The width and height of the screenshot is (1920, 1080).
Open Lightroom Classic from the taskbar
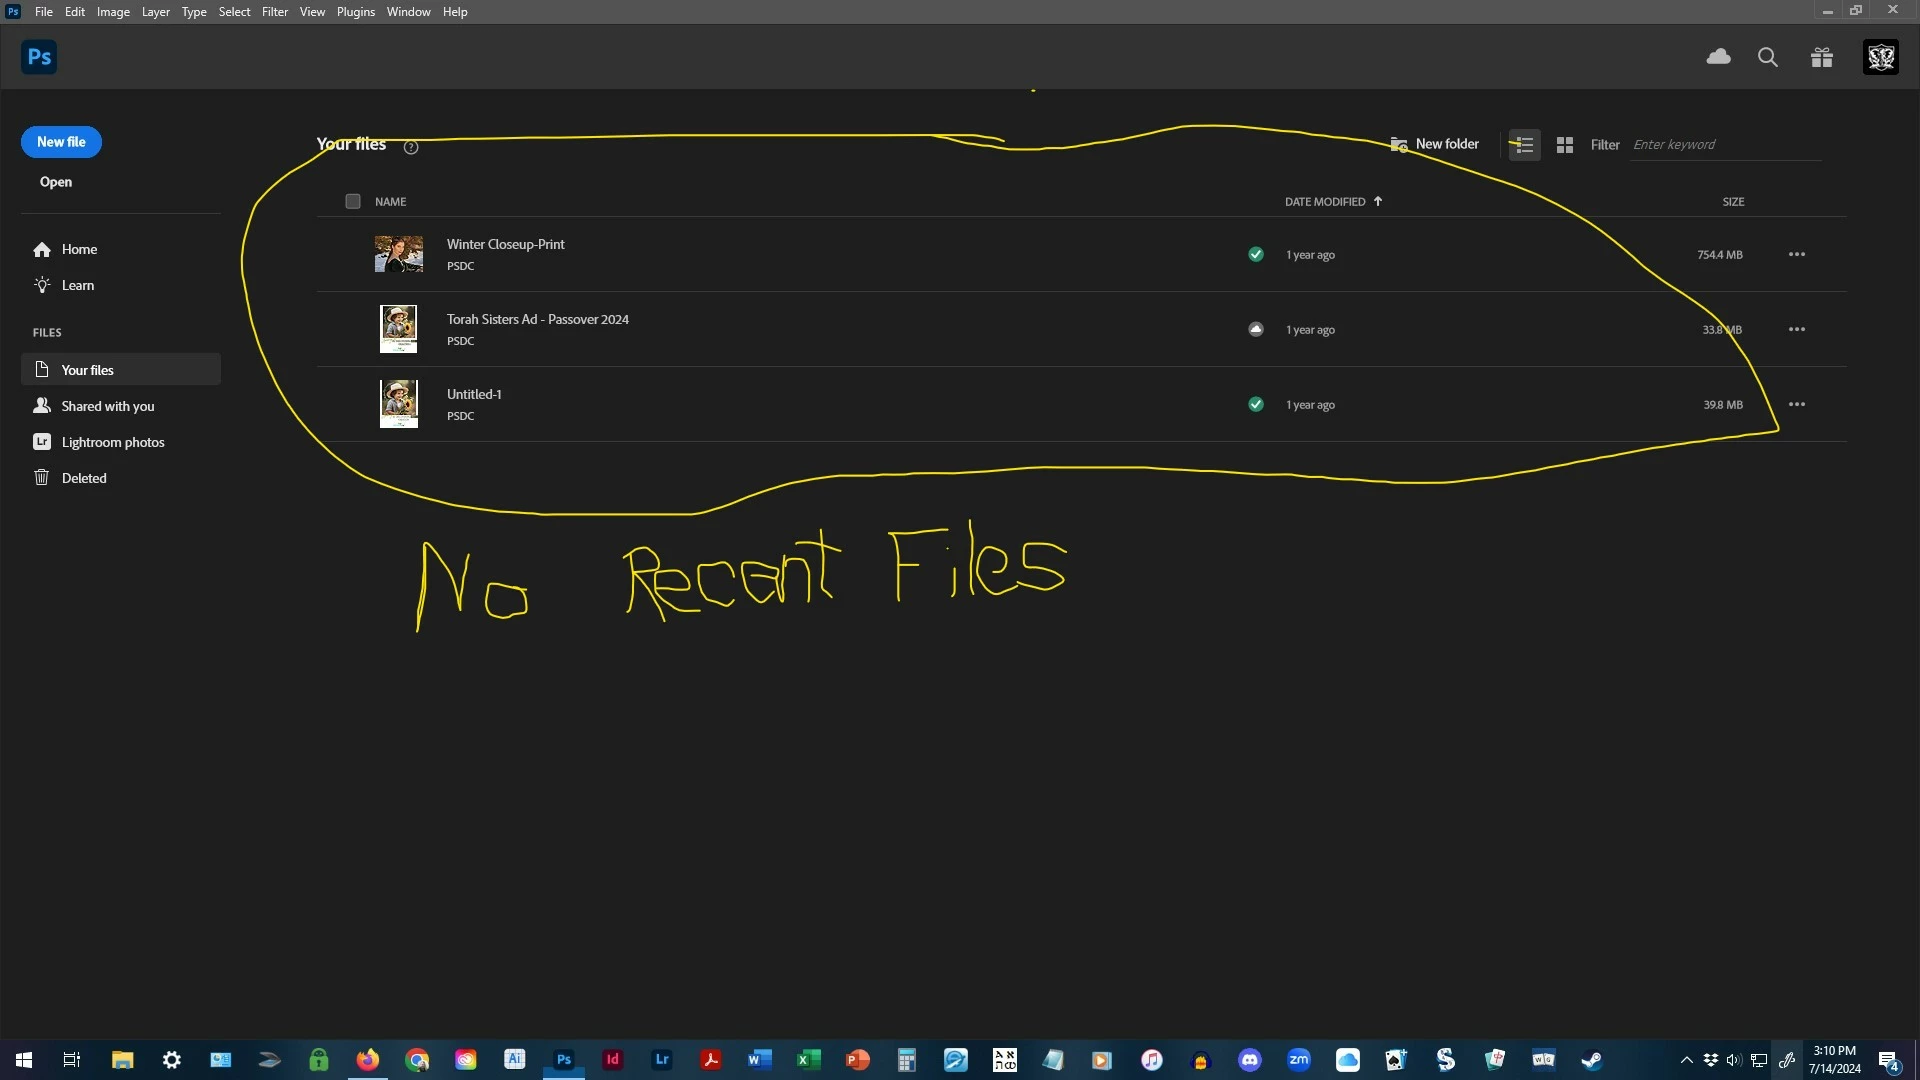coord(661,1060)
